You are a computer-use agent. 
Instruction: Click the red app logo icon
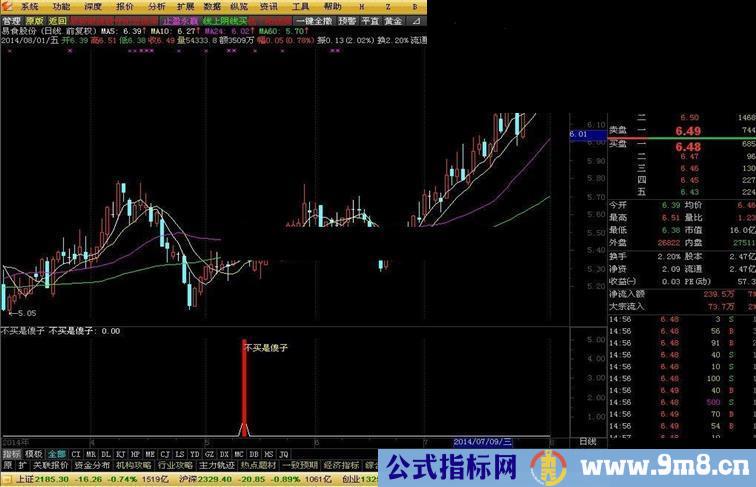[8, 6]
